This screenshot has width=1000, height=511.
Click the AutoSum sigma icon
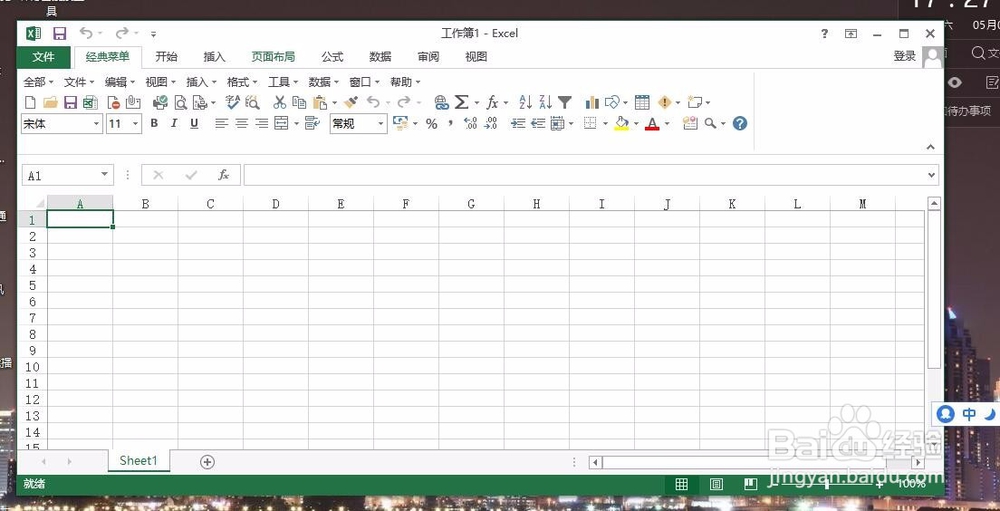coord(461,102)
